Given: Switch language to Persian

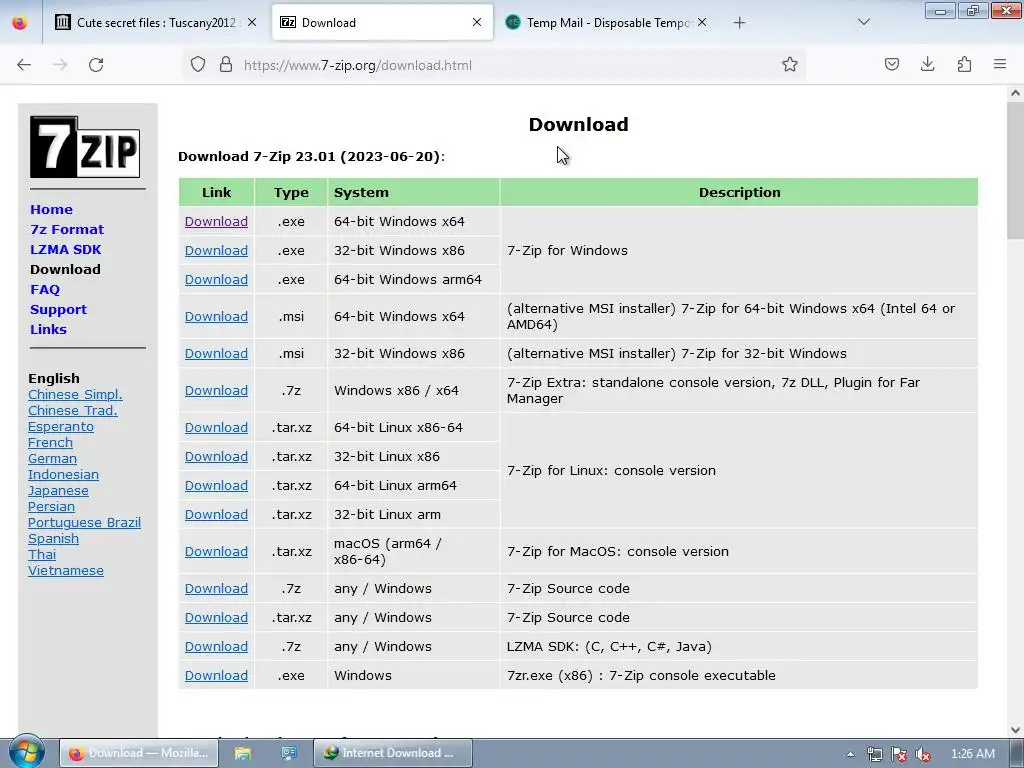Looking at the screenshot, I should (52, 507).
